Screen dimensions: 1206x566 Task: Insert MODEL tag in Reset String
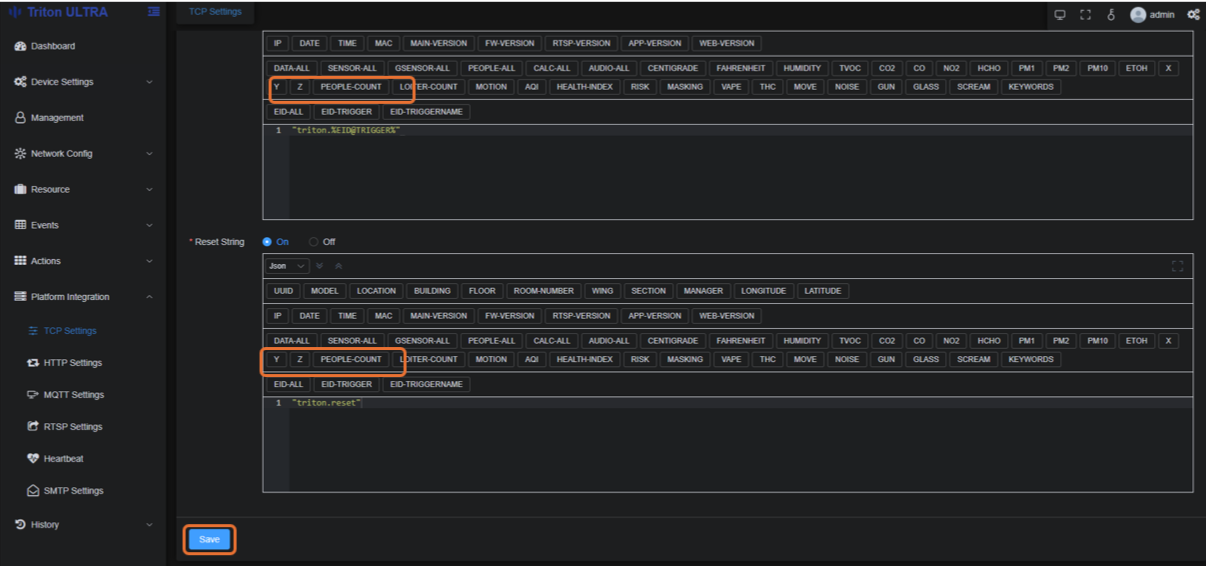(324, 291)
